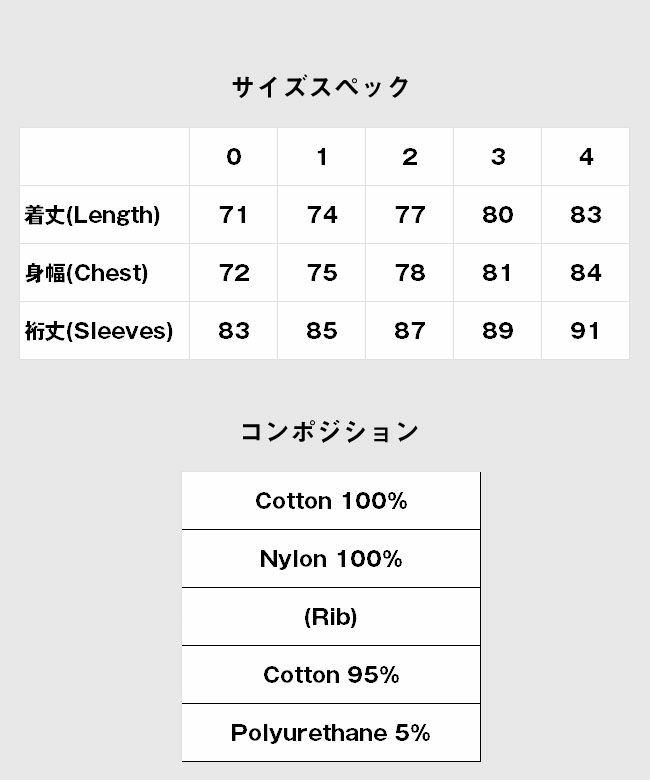
Task: Click the Cotton 95% row
Action: coord(331,675)
